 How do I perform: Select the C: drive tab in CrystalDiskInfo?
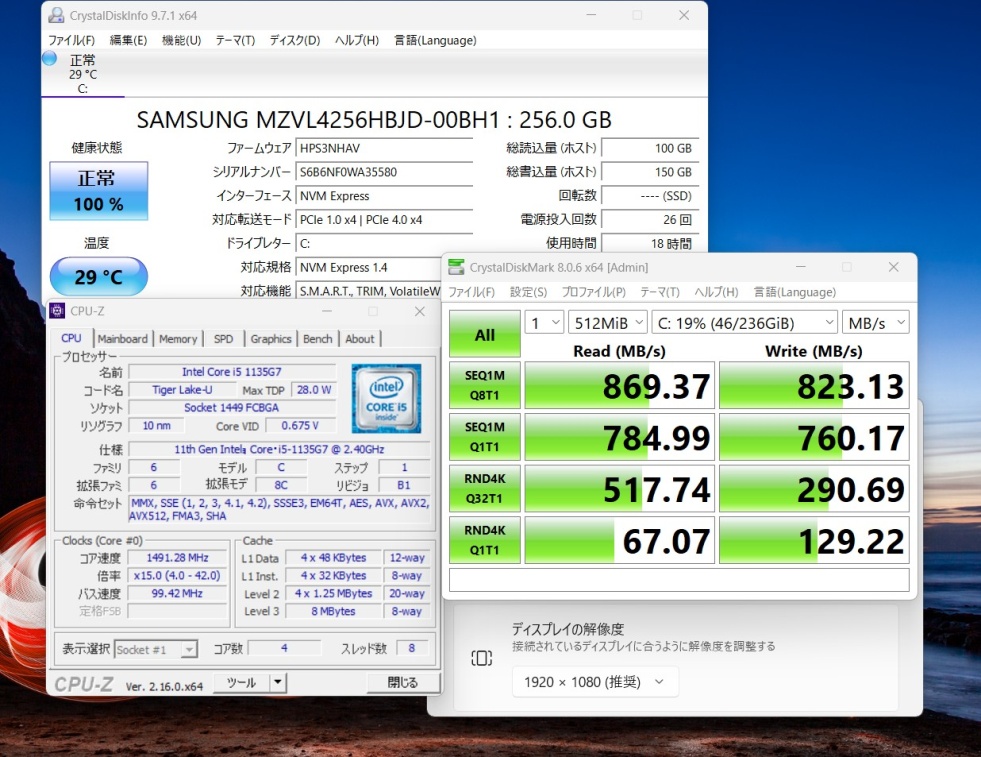pos(83,74)
